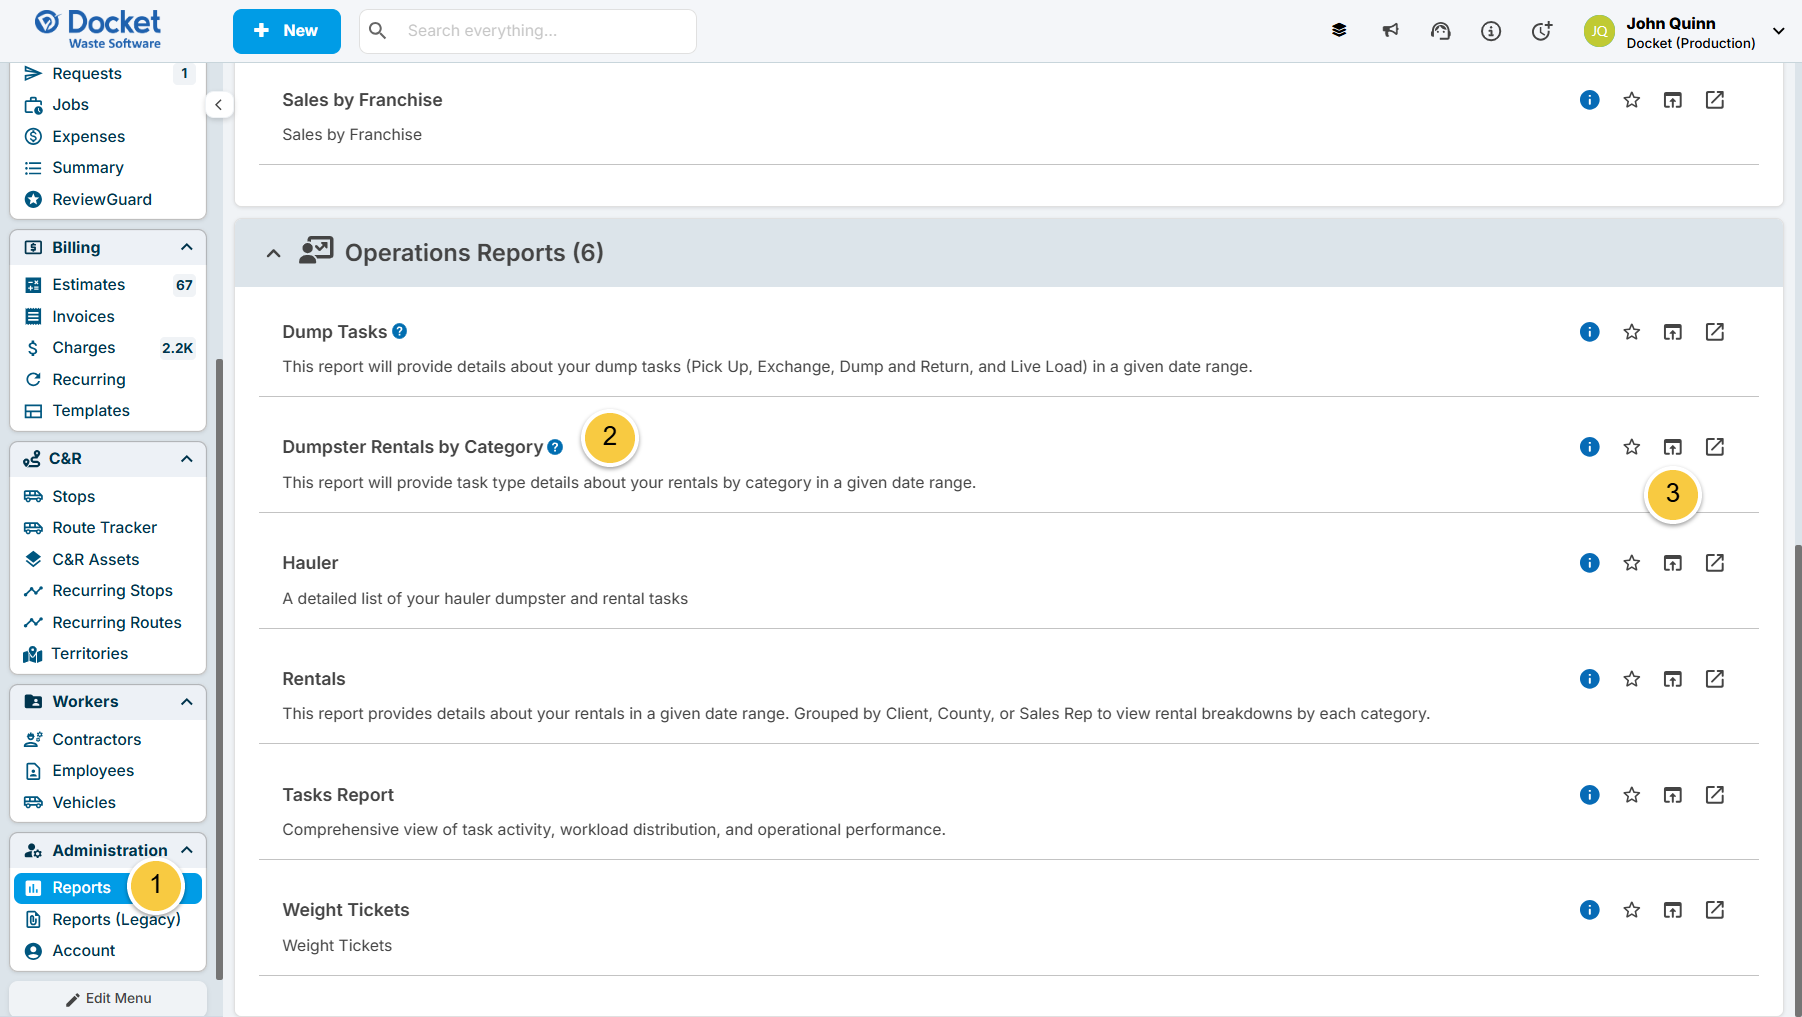Open Weight Tickets externally
1802x1017 pixels.
tap(1715, 910)
